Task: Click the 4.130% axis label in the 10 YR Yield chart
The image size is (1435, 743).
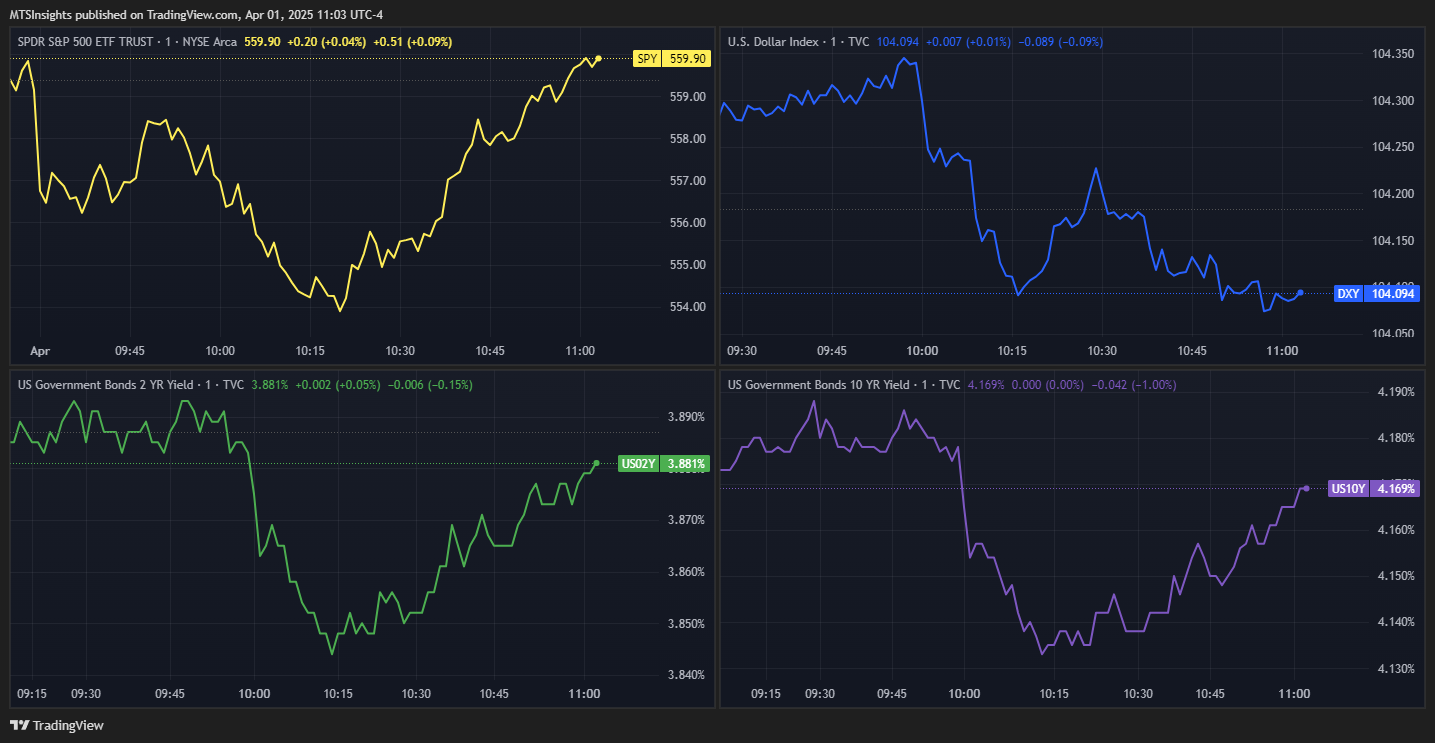Action: click(x=1396, y=668)
